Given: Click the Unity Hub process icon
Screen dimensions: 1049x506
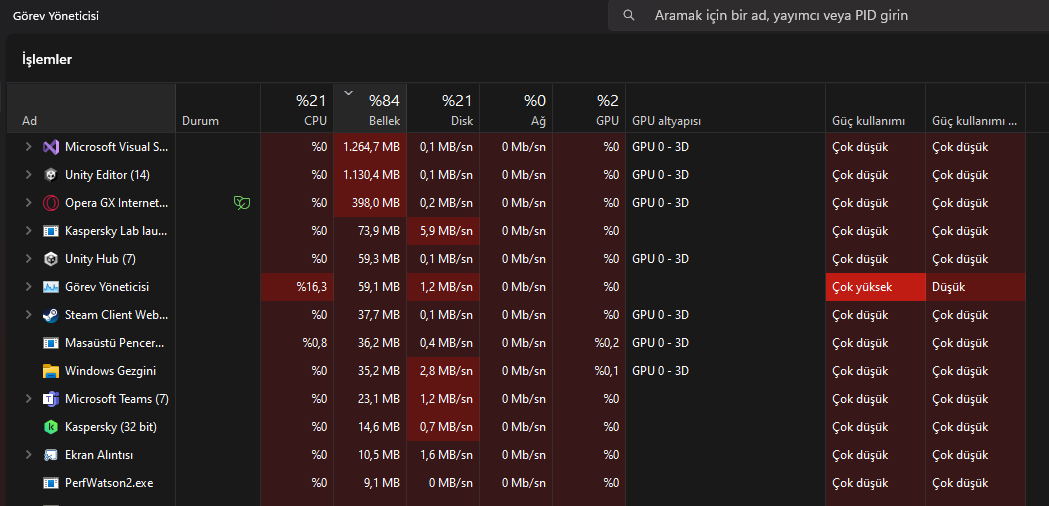Looking at the screenshot, I should tap(51, 258).
